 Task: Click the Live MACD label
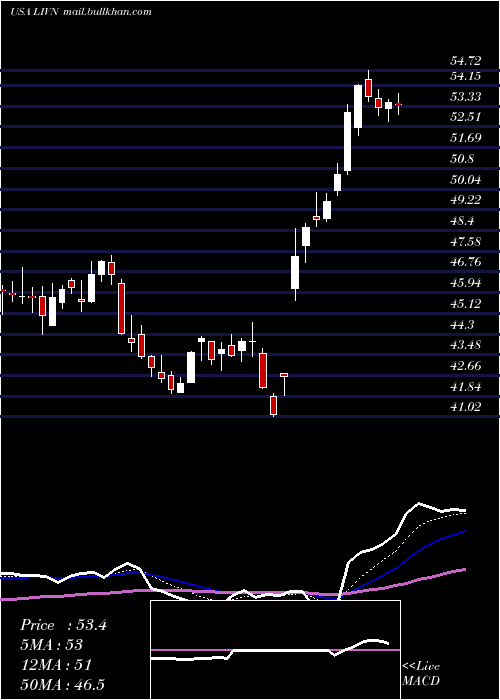[x=421, y=674]
